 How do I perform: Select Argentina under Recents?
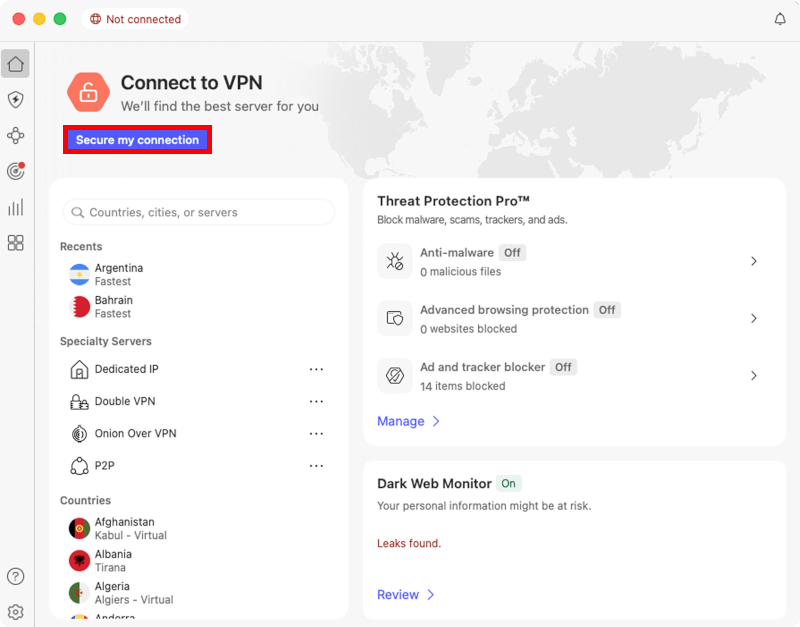tap(119, 274)
